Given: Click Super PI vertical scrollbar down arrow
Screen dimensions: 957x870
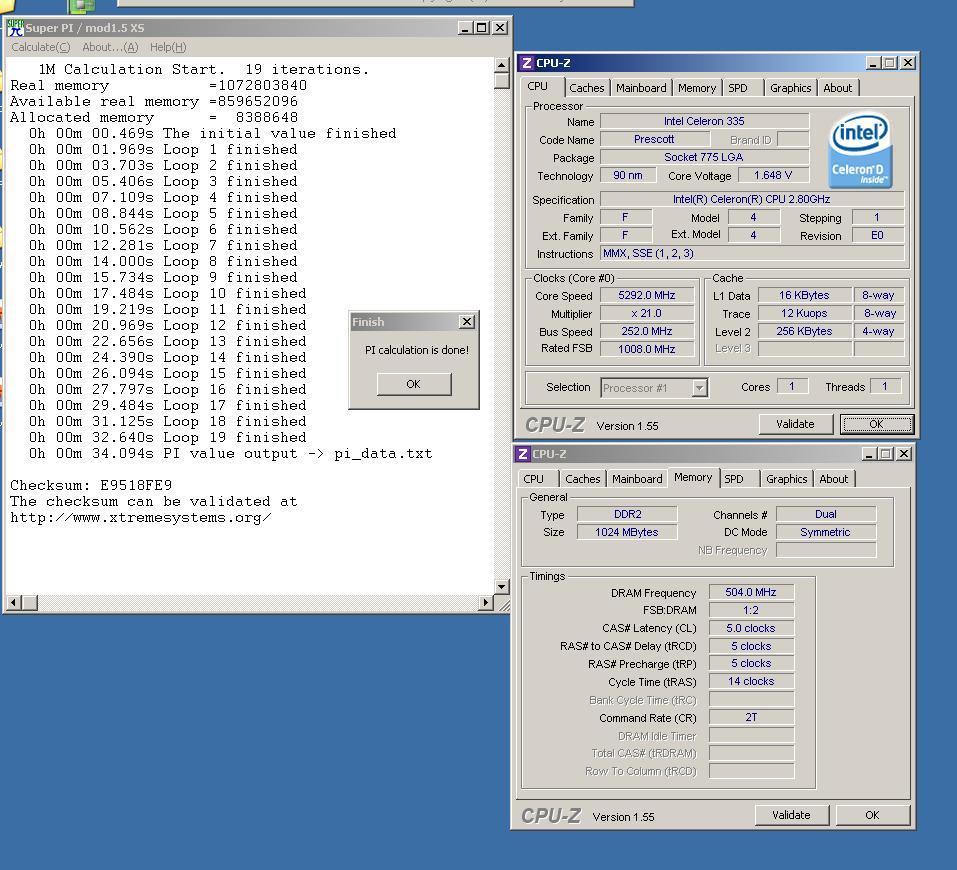Looking at the screenshot, I should click(x=501, y=587).
